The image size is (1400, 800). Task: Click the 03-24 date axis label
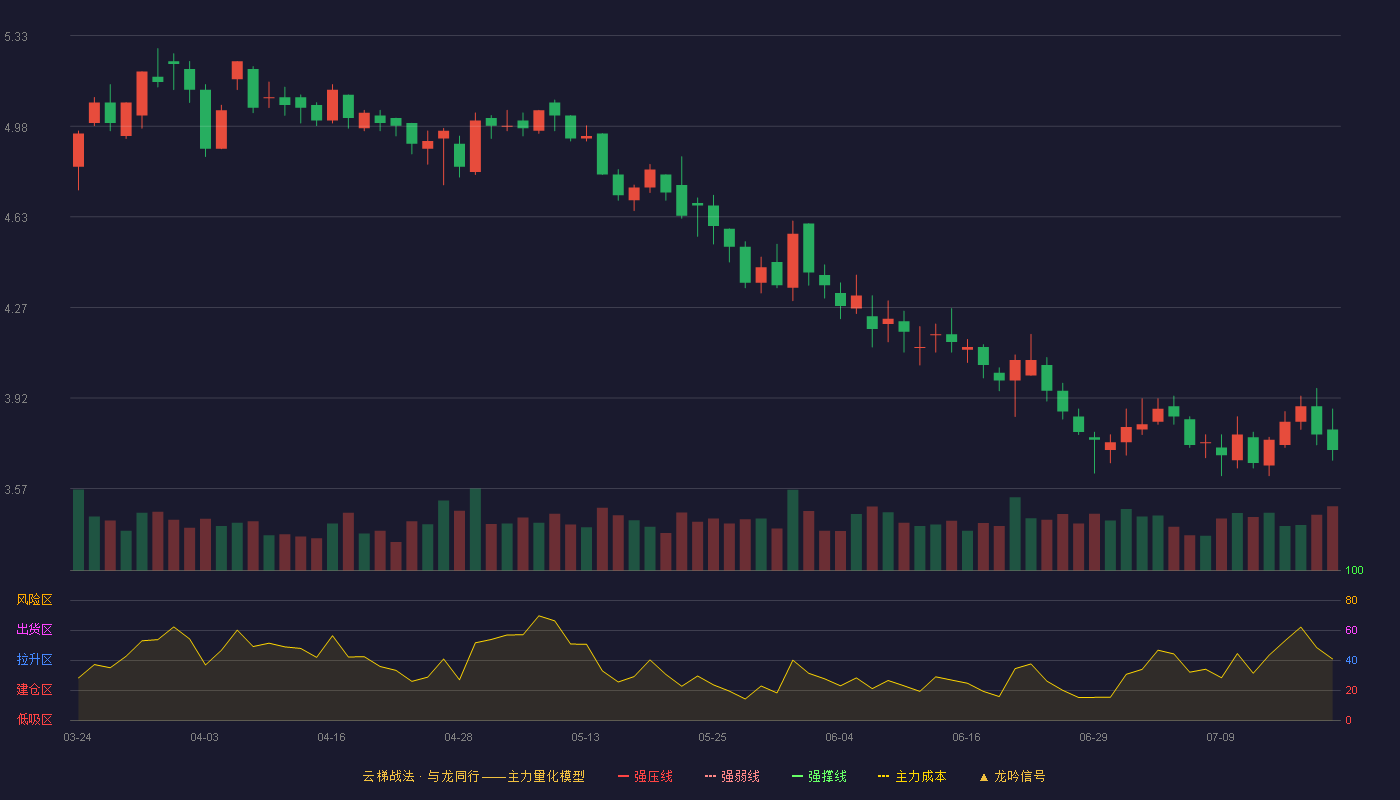[x=77, y=737]
